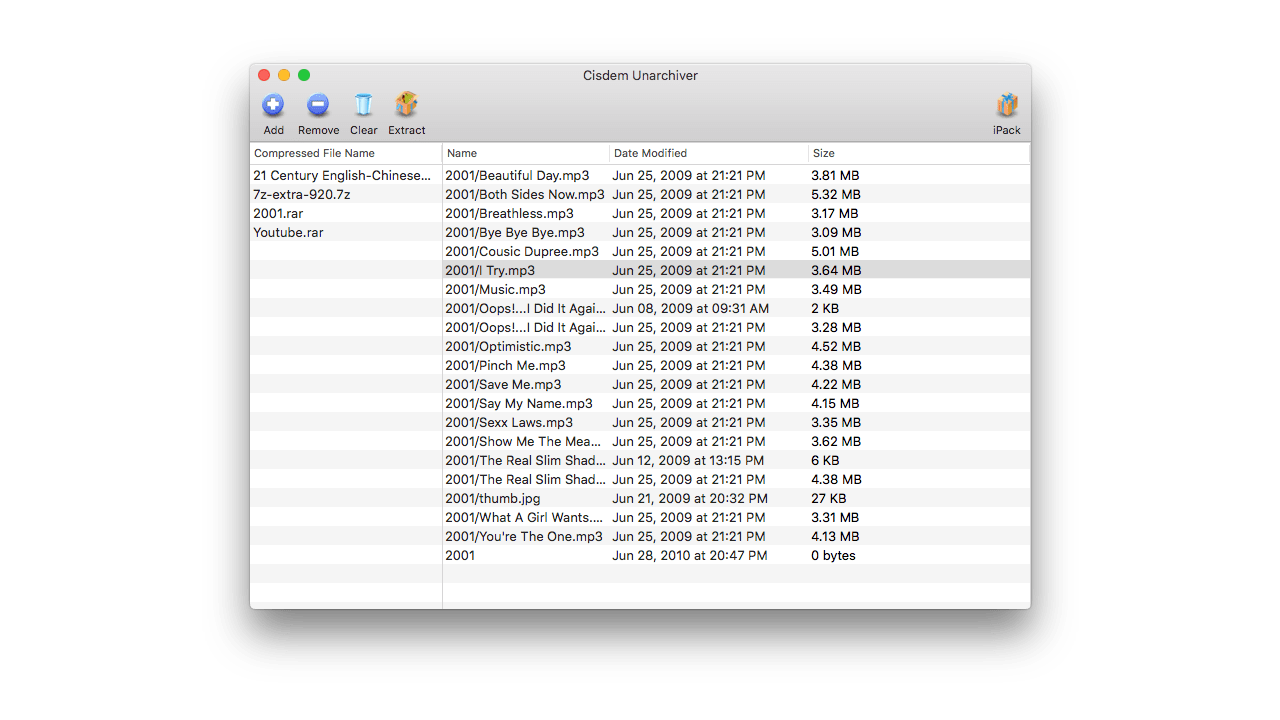Image resolution: width=1280 pixels, height=720 pixels.
Task: Sort by the Name column header
Action: click(526, 153)
